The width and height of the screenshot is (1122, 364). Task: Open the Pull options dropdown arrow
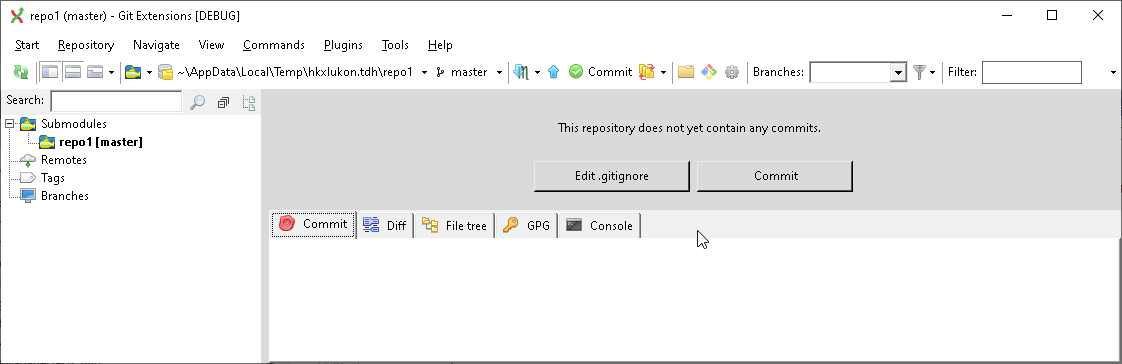pyautogui.click(x=537, y=72)
